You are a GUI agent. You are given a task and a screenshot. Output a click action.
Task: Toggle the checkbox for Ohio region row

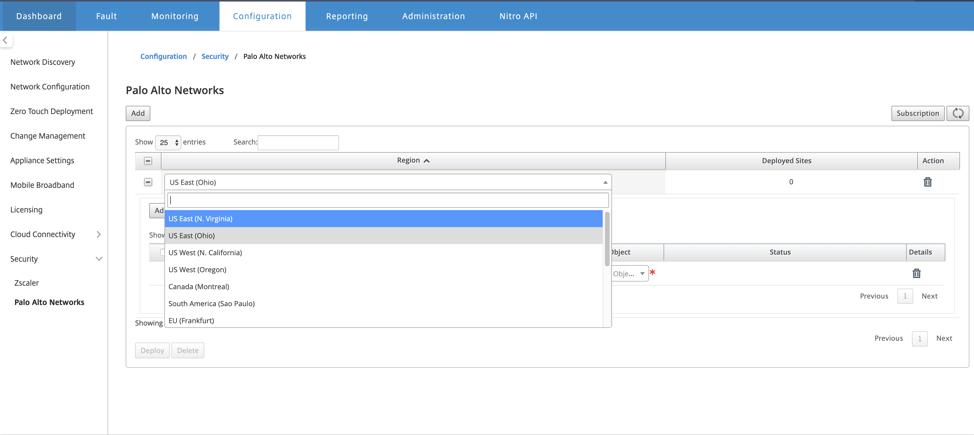[148, 182]
